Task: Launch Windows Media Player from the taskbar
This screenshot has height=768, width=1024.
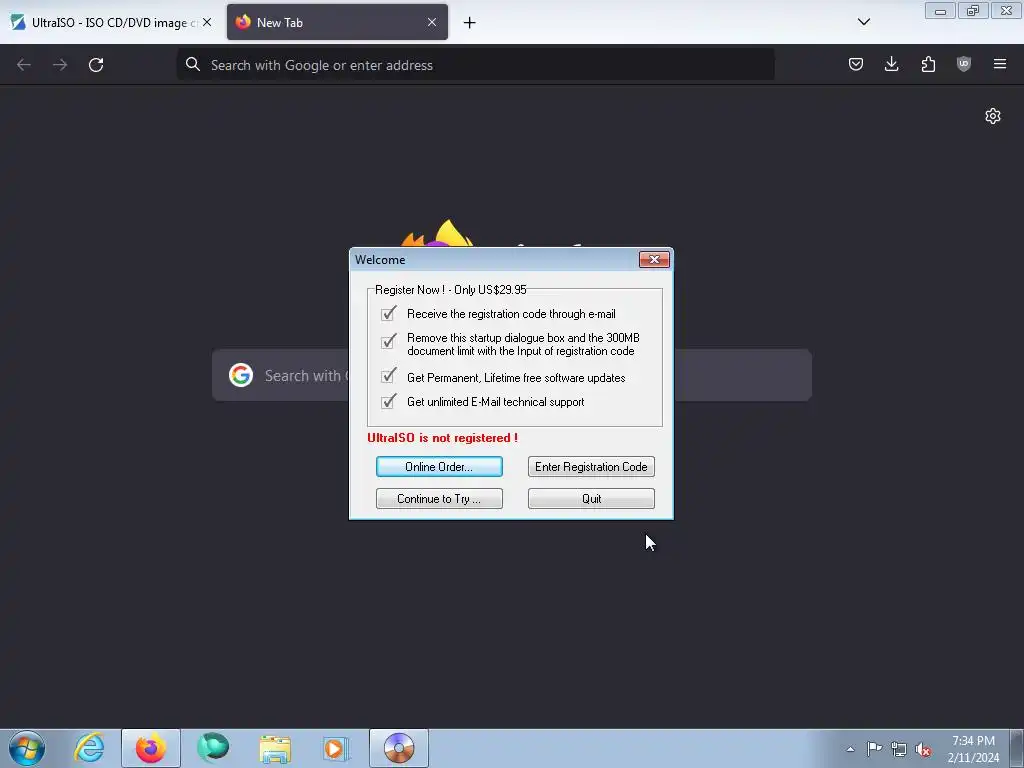Action: (336, 748)
